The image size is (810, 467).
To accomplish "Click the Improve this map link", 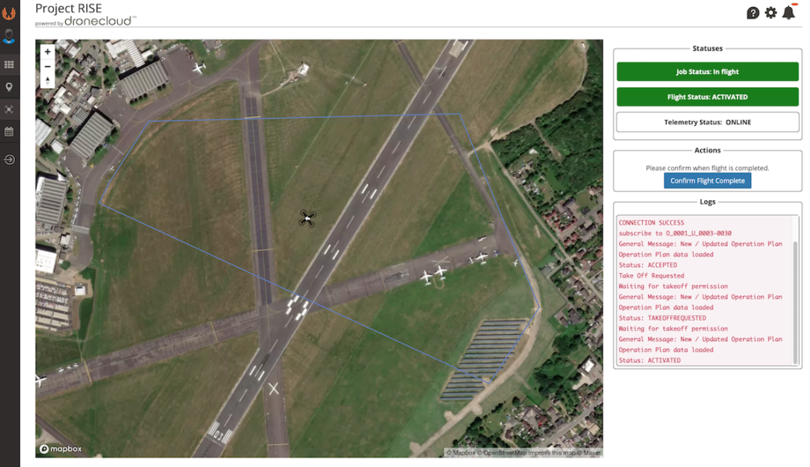I will [554, 453].
